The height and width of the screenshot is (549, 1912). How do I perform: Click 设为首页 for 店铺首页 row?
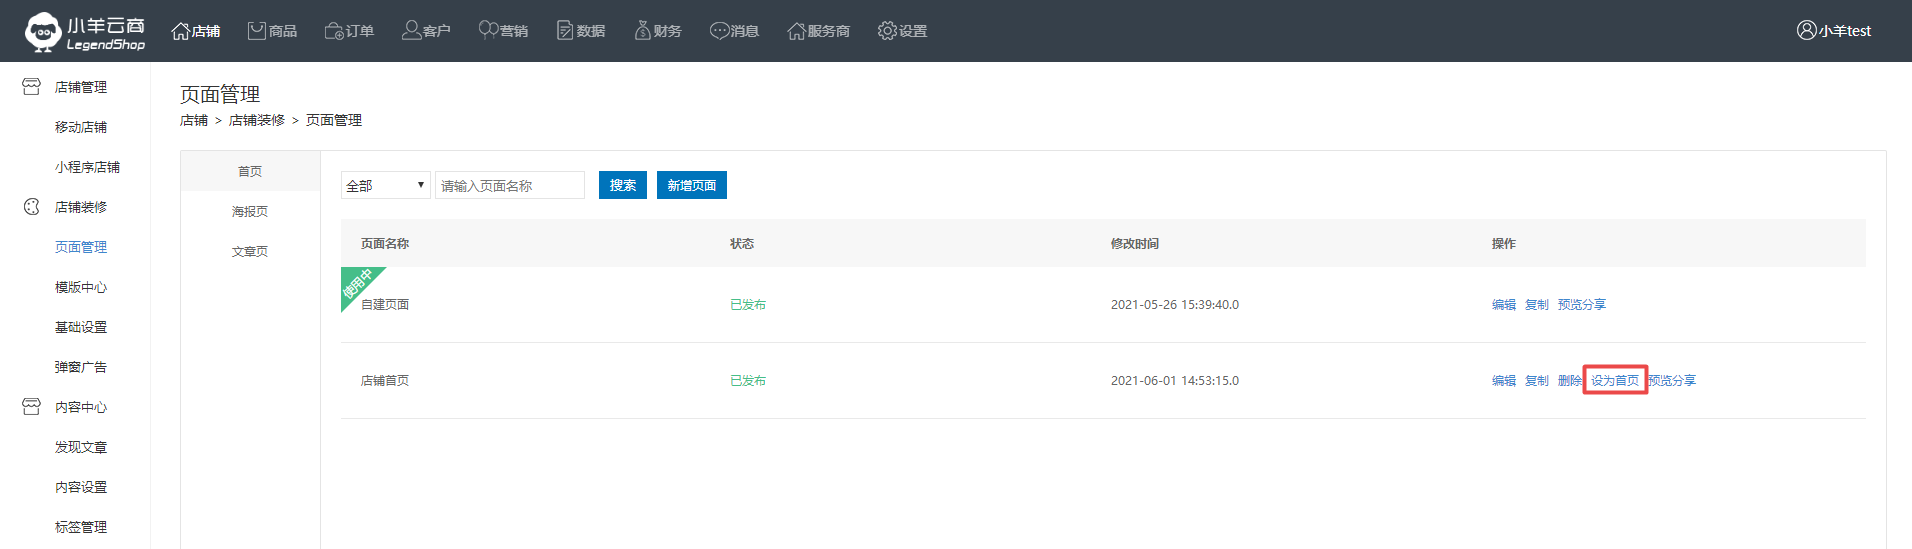[1614, 381]
